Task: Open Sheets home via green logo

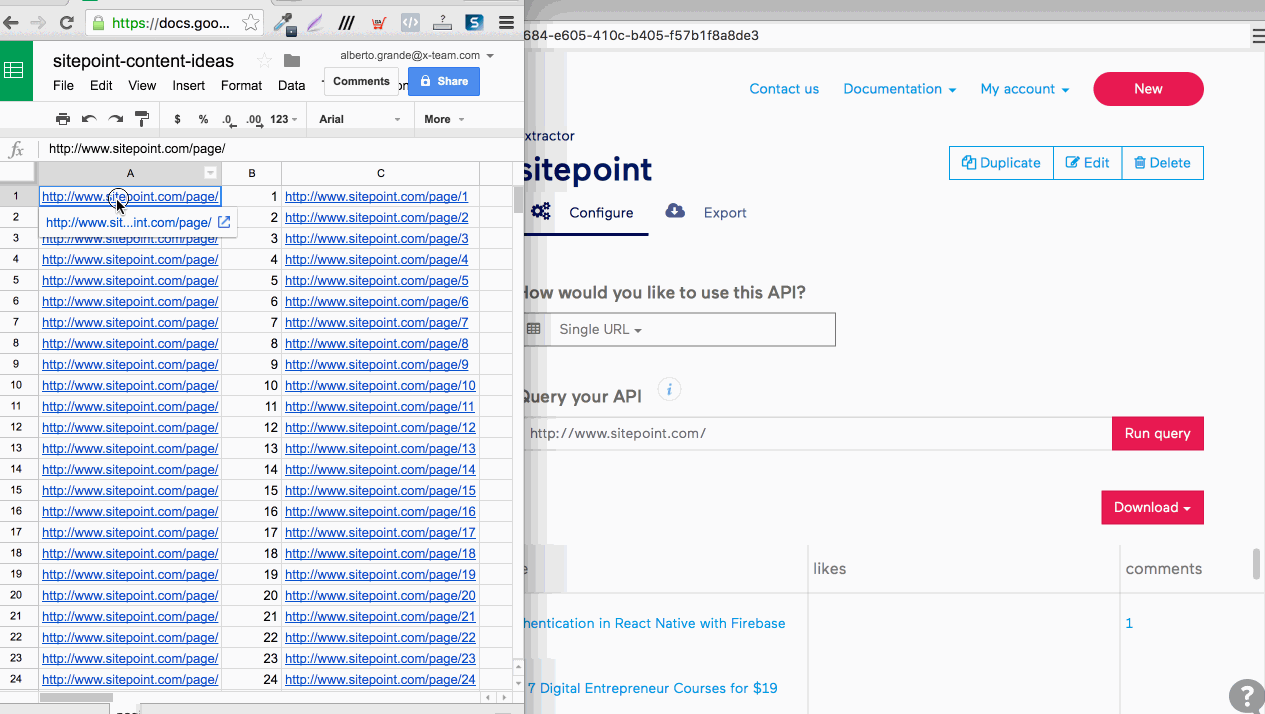Action: [15, 71]
